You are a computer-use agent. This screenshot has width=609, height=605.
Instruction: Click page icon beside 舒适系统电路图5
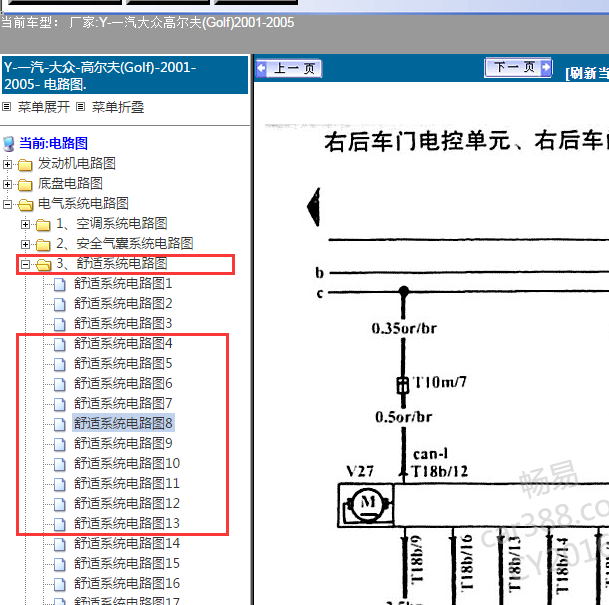59,364
